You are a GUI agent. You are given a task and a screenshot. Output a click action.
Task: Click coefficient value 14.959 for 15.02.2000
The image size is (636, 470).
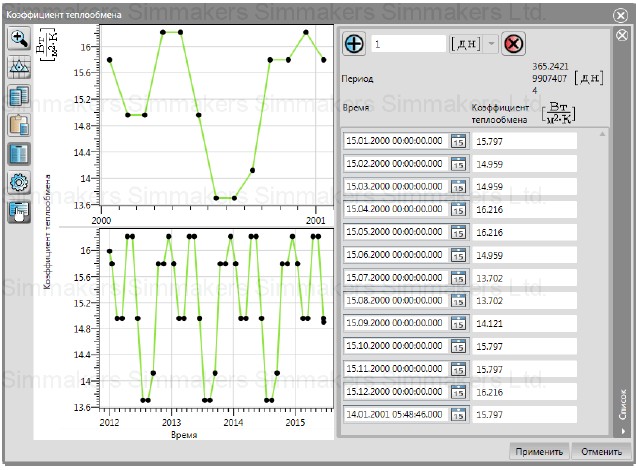[524, 164]
